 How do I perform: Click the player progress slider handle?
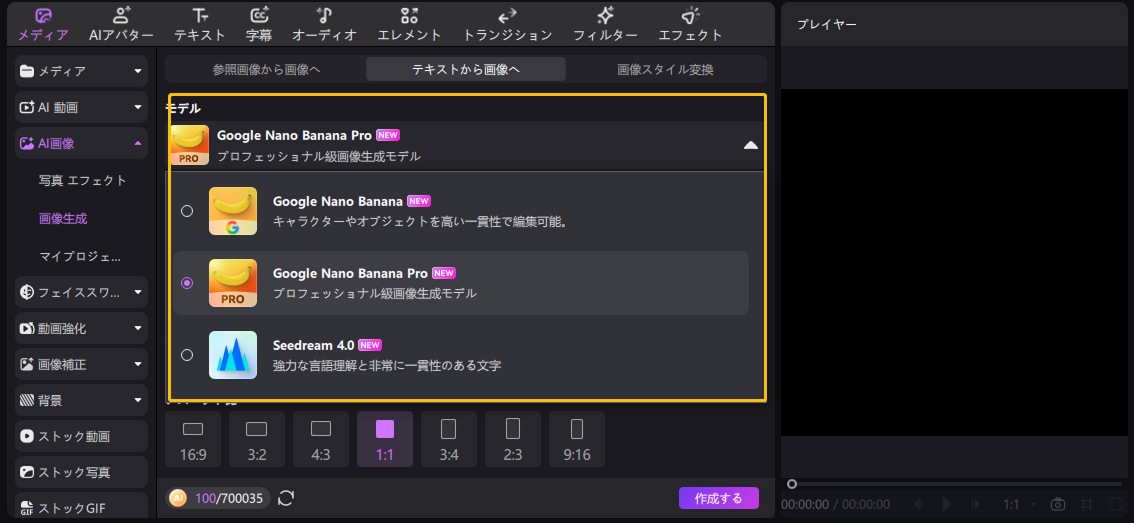tap(792, 484)
